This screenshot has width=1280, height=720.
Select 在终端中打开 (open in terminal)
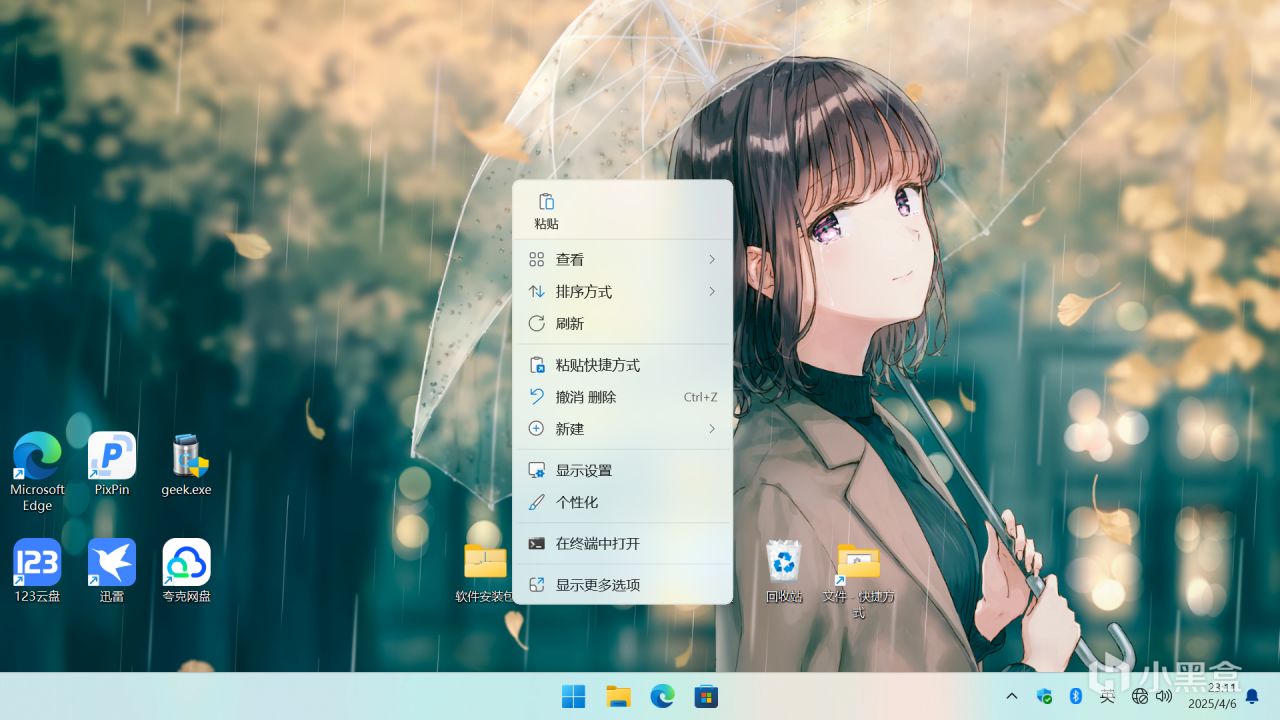(622, 543)
